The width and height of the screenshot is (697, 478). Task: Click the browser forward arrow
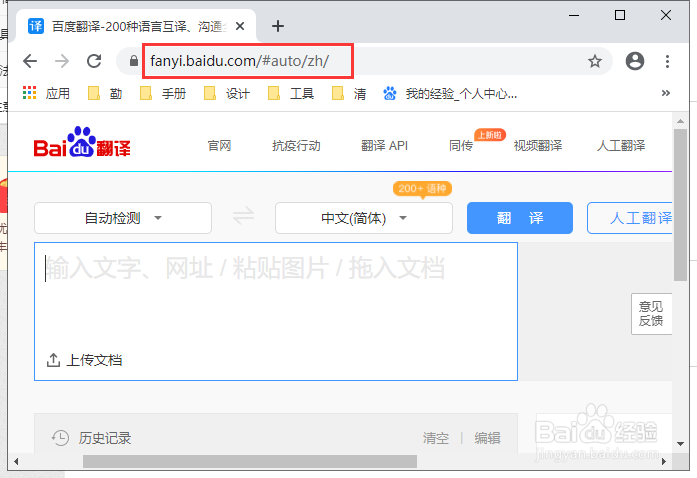click(62, 61)
